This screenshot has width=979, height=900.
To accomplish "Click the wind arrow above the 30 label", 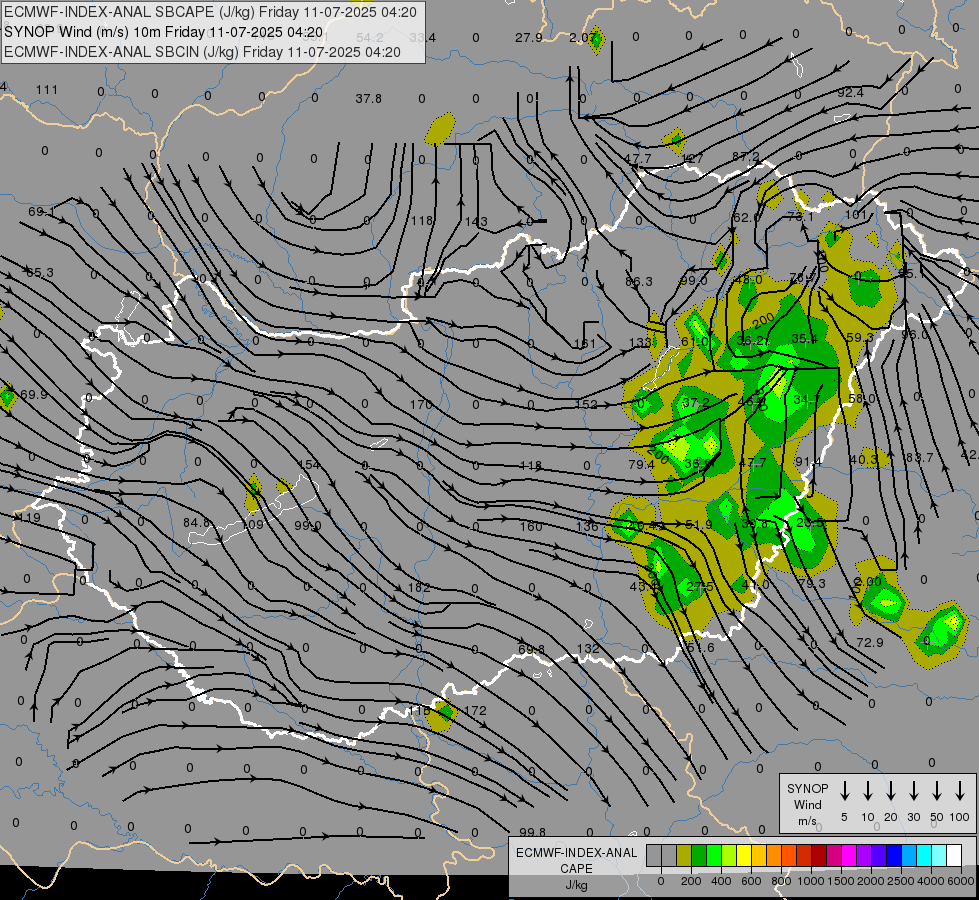I will (913, 791).
